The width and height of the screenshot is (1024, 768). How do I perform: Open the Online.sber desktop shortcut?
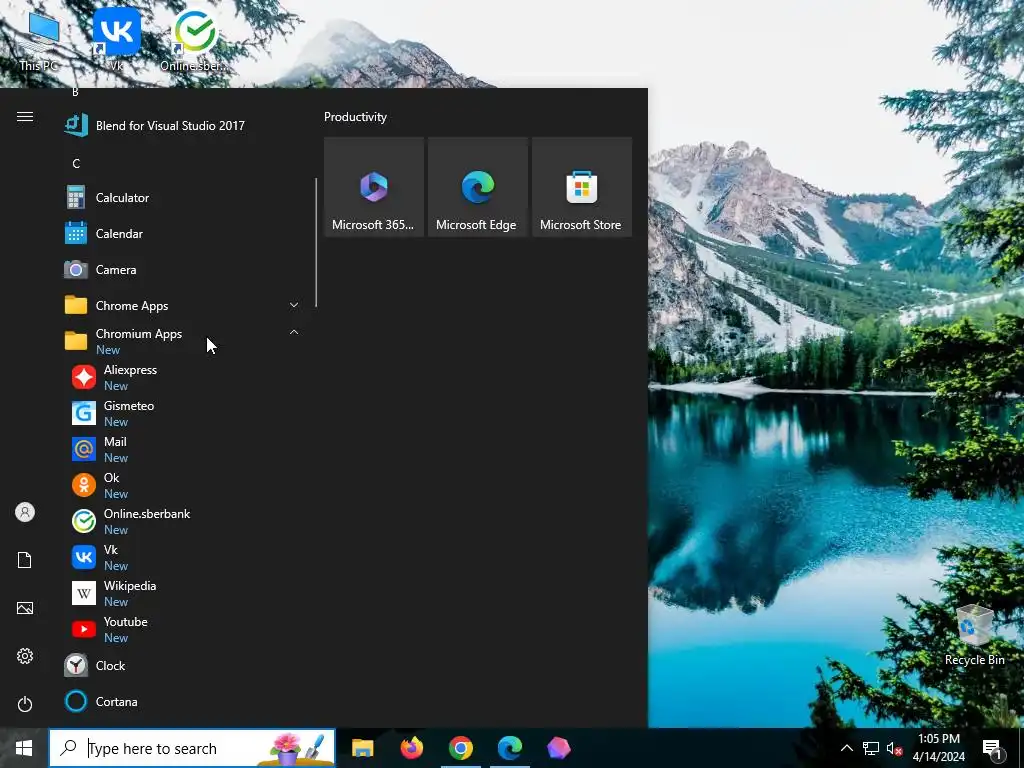pos(194,40)
